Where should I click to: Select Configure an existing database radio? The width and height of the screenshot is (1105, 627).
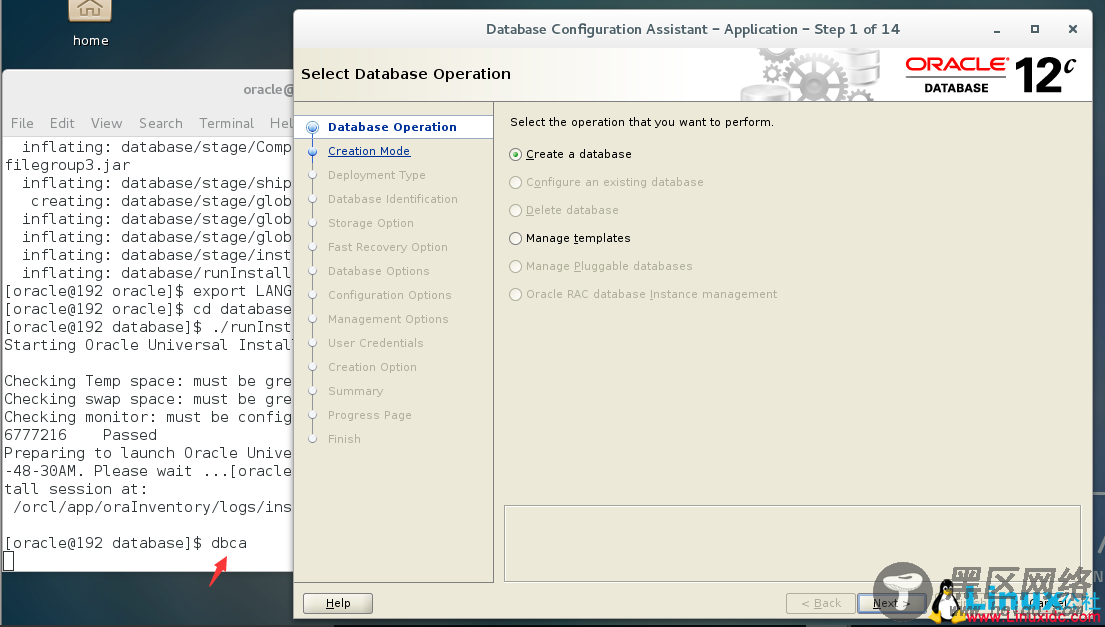606,182
